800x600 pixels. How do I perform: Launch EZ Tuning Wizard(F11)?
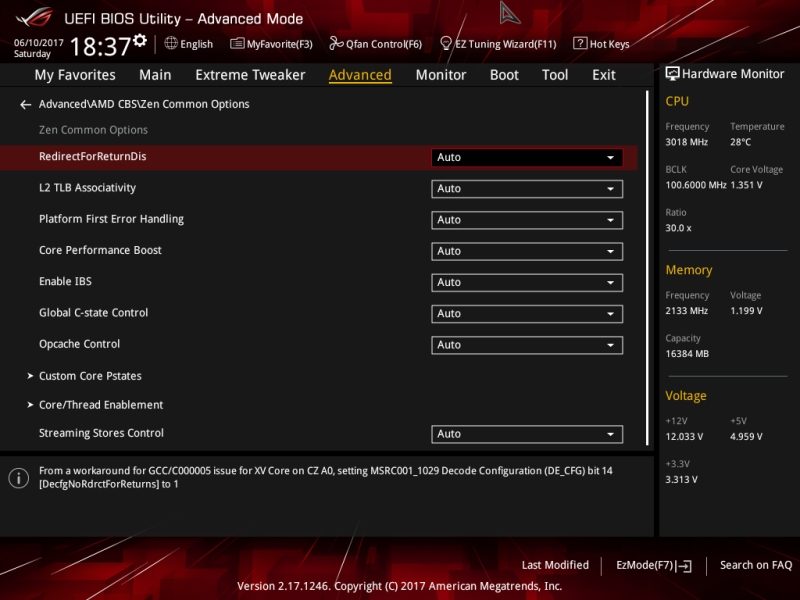[x=498, y=44]
